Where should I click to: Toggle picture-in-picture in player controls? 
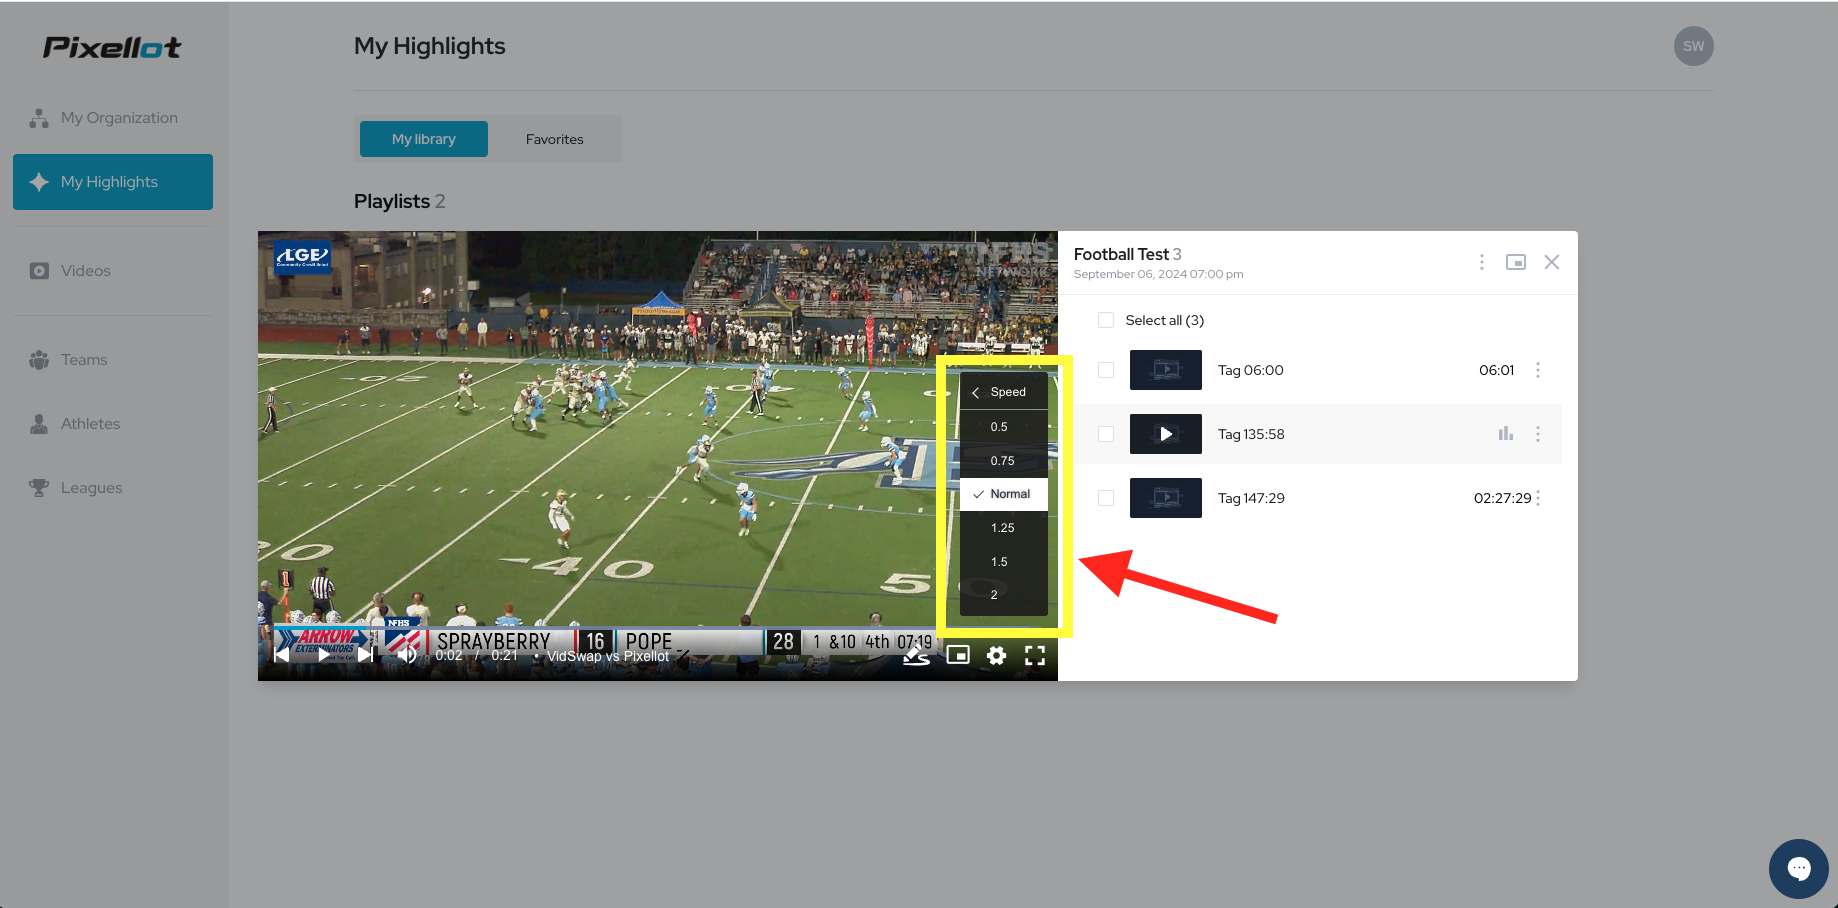tap(958, 655)
